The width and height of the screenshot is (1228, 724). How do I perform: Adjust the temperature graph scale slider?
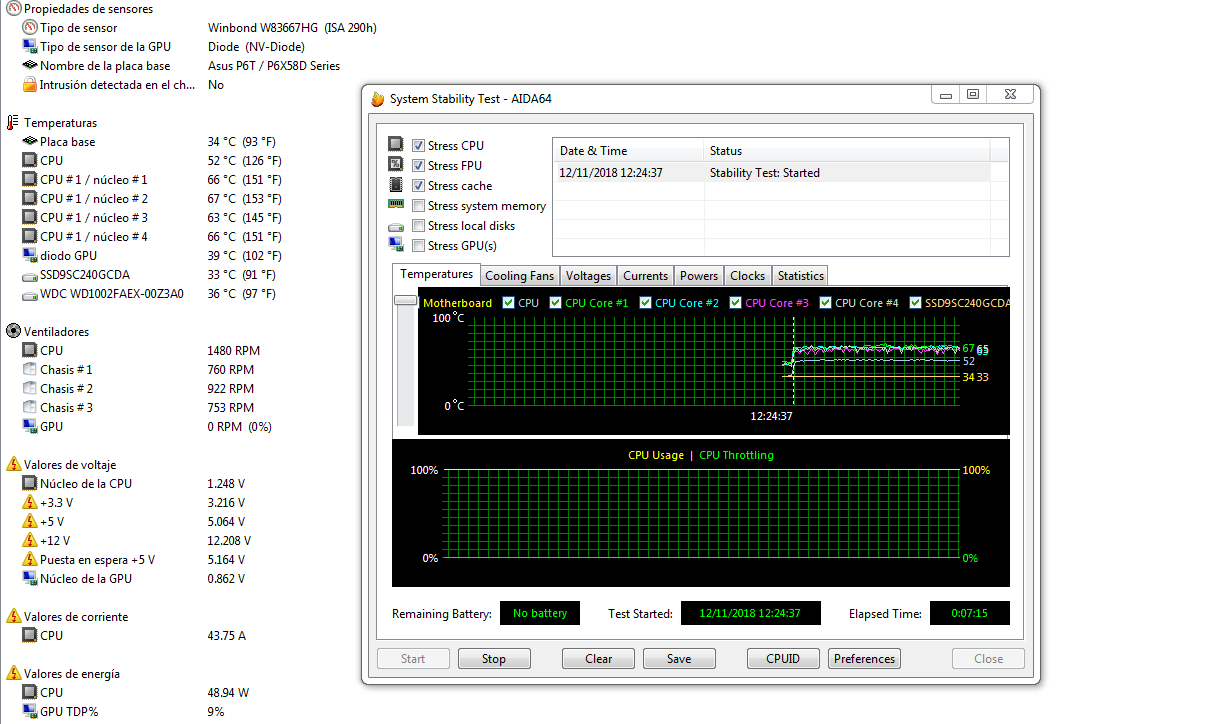point(406,300)
